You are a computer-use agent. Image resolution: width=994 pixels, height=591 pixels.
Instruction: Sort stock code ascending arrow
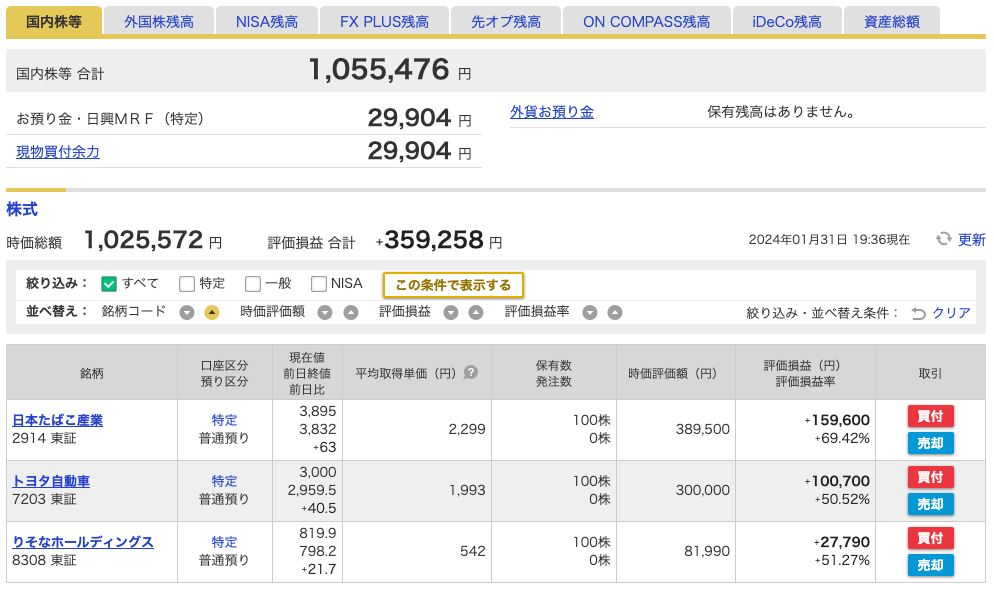point(212,313)
